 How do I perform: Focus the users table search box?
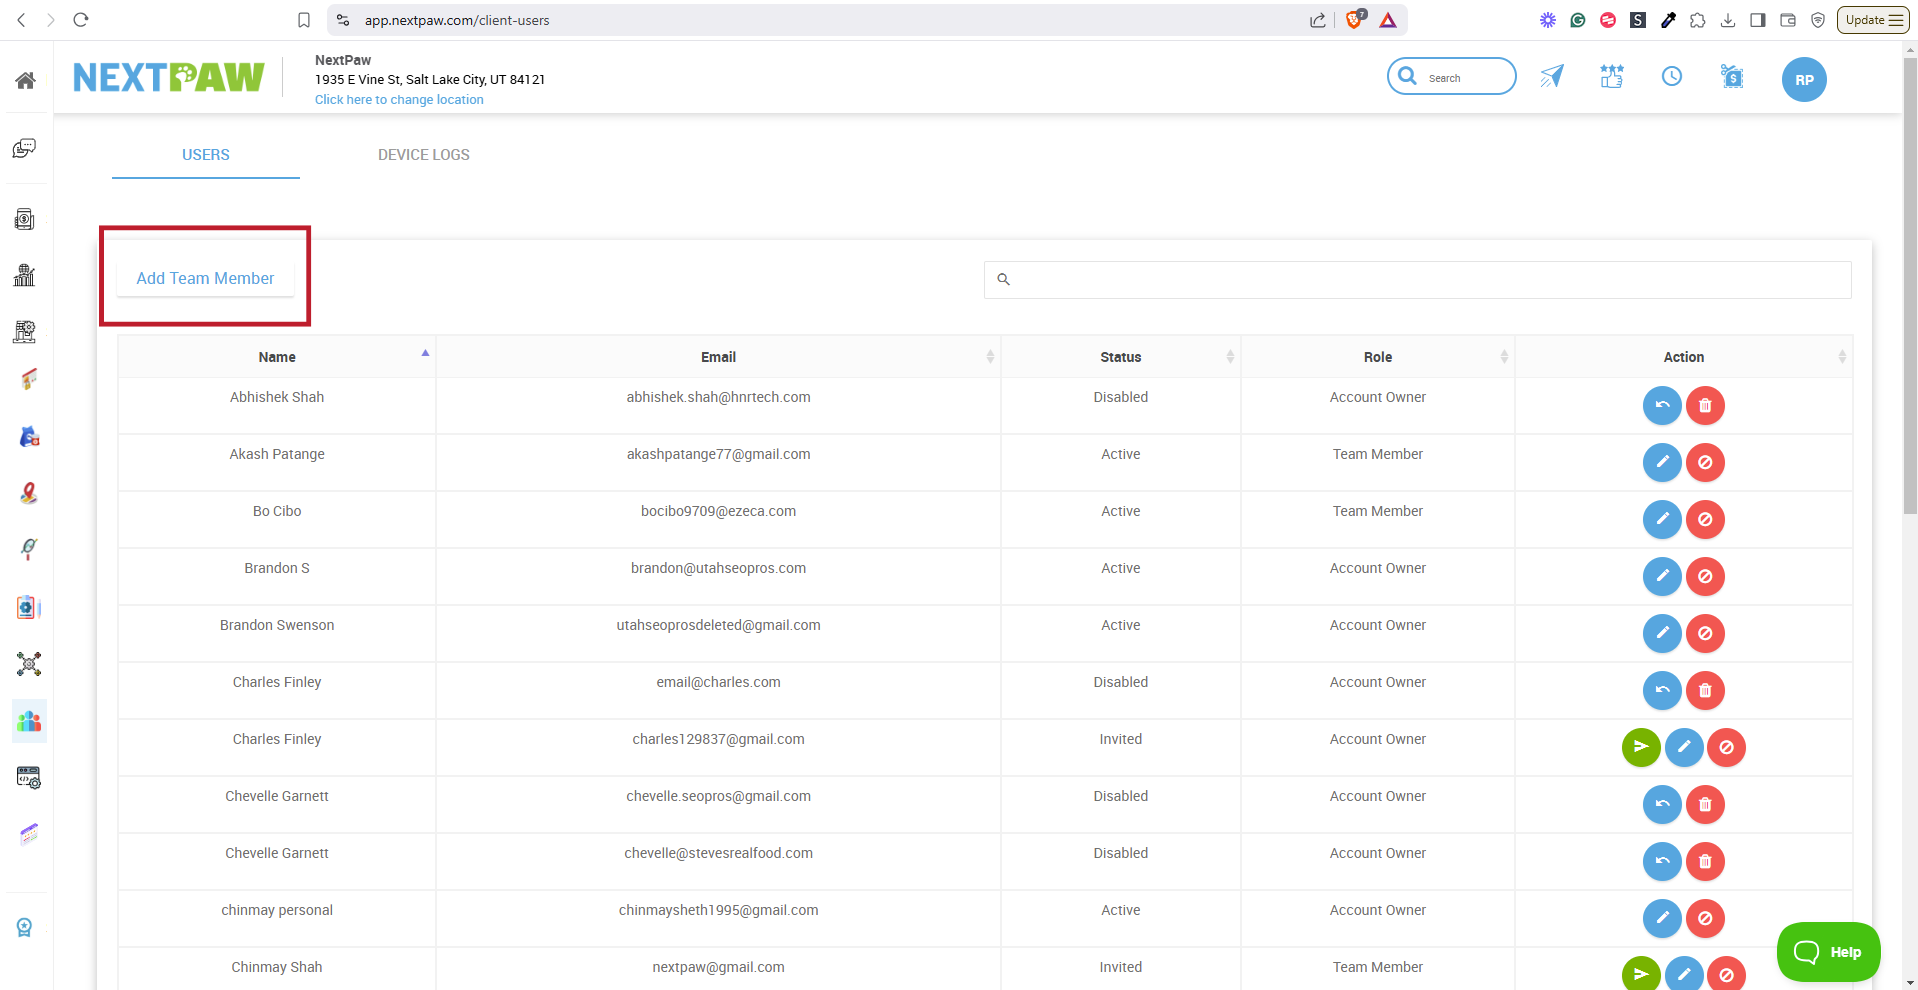click(1418, 280)
